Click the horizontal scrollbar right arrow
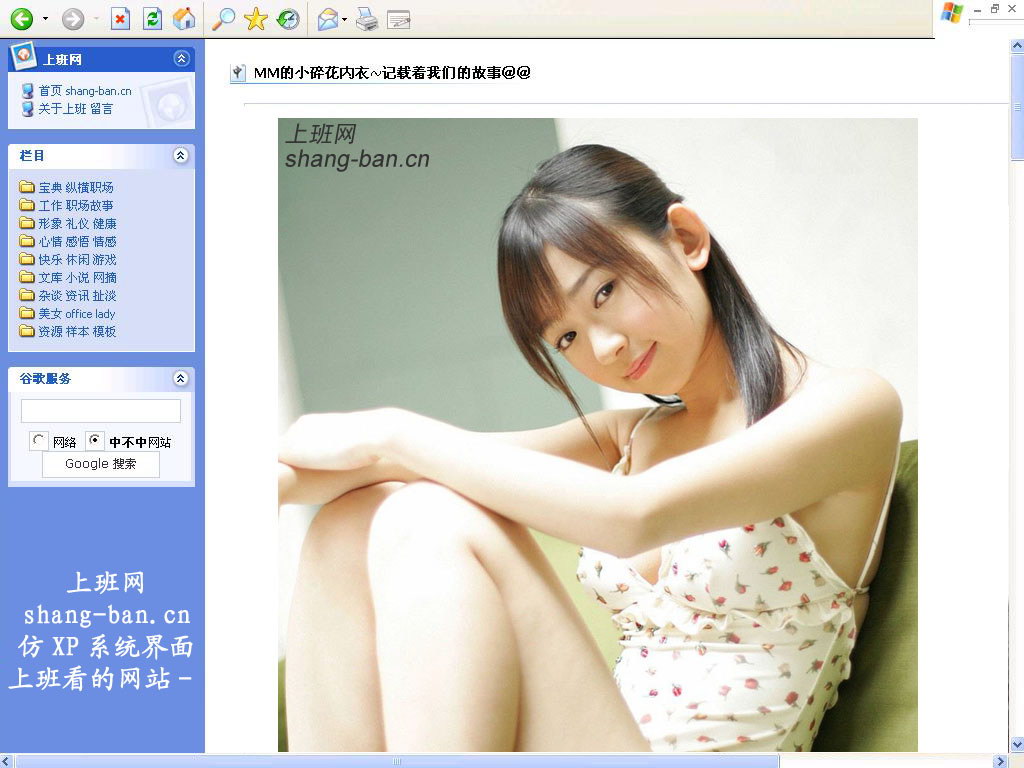Screen dimensions: 1024x768 point(999,761)
